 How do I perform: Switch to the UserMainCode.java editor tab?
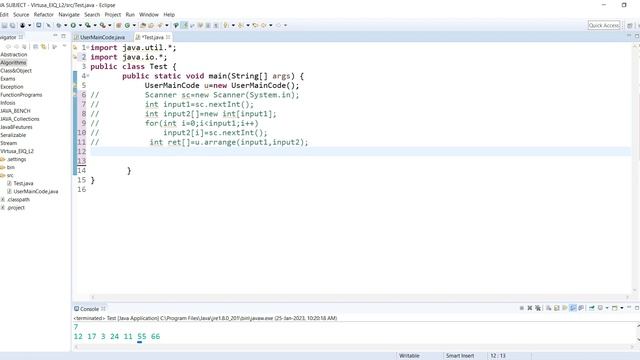click(100, 37)
